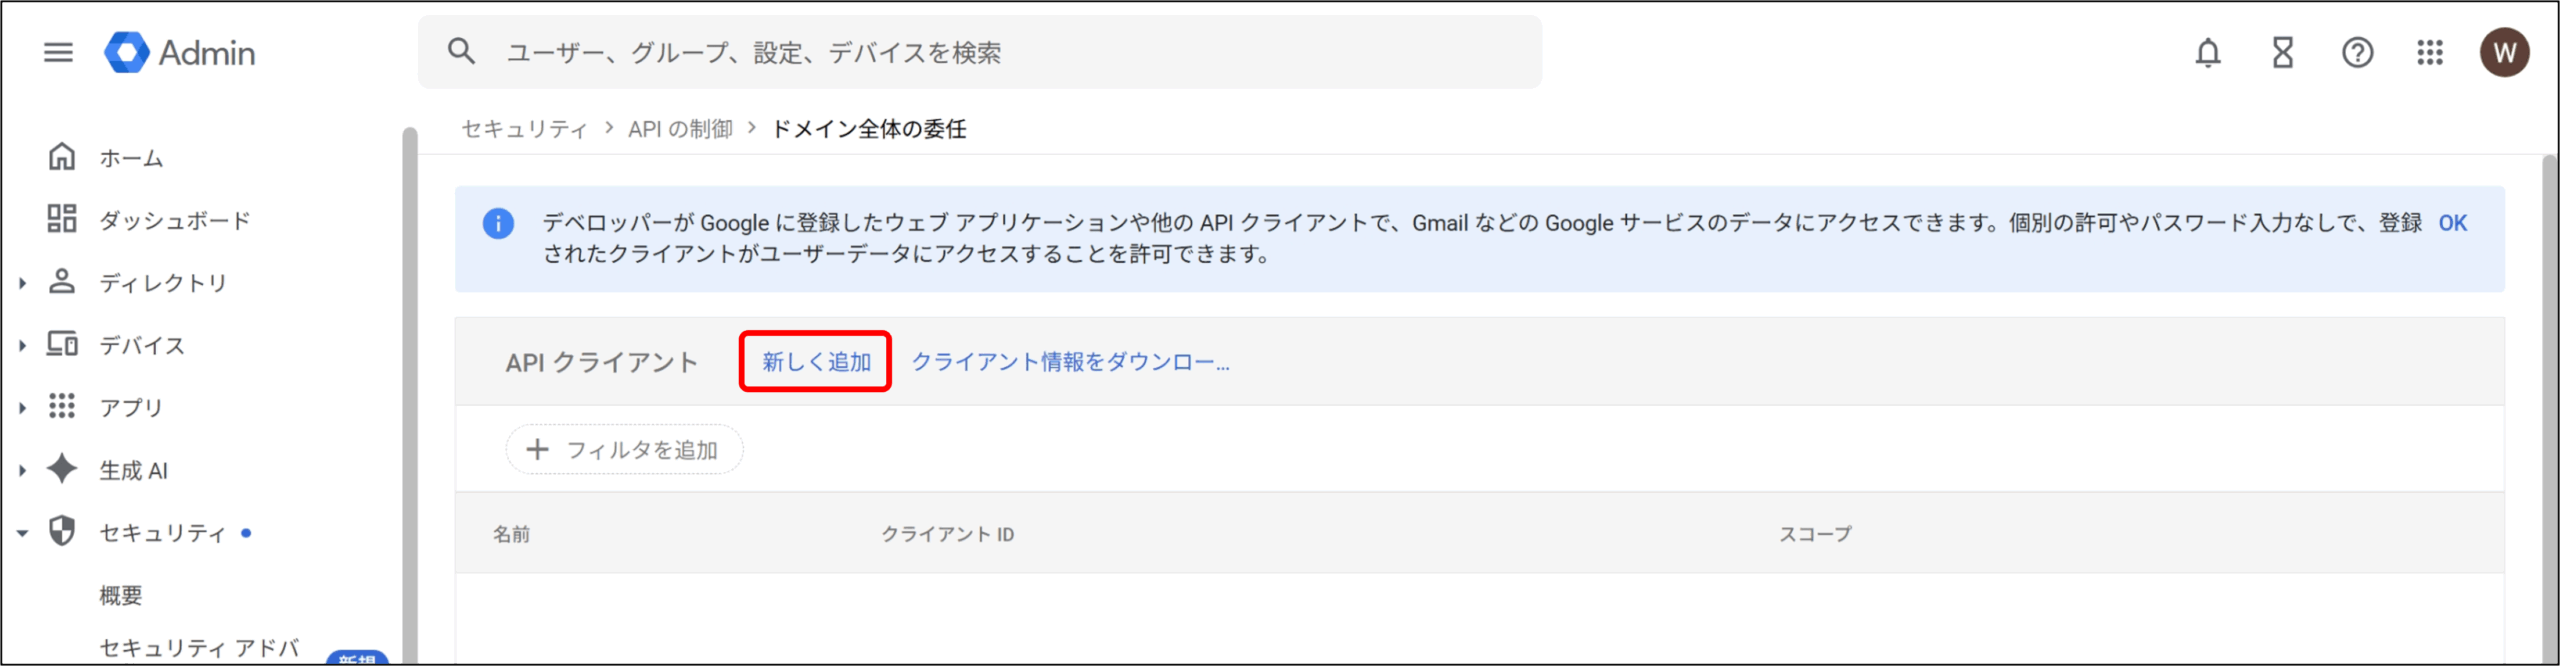Viewport: 2560px width, 666px height.
Task: Open the help question mark icon
Action: pyautogui.click(x=2357, y=52)
